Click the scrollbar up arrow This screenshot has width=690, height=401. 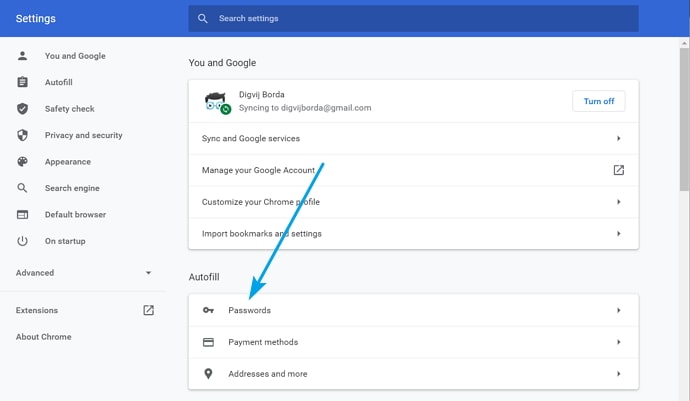[684, 43]
